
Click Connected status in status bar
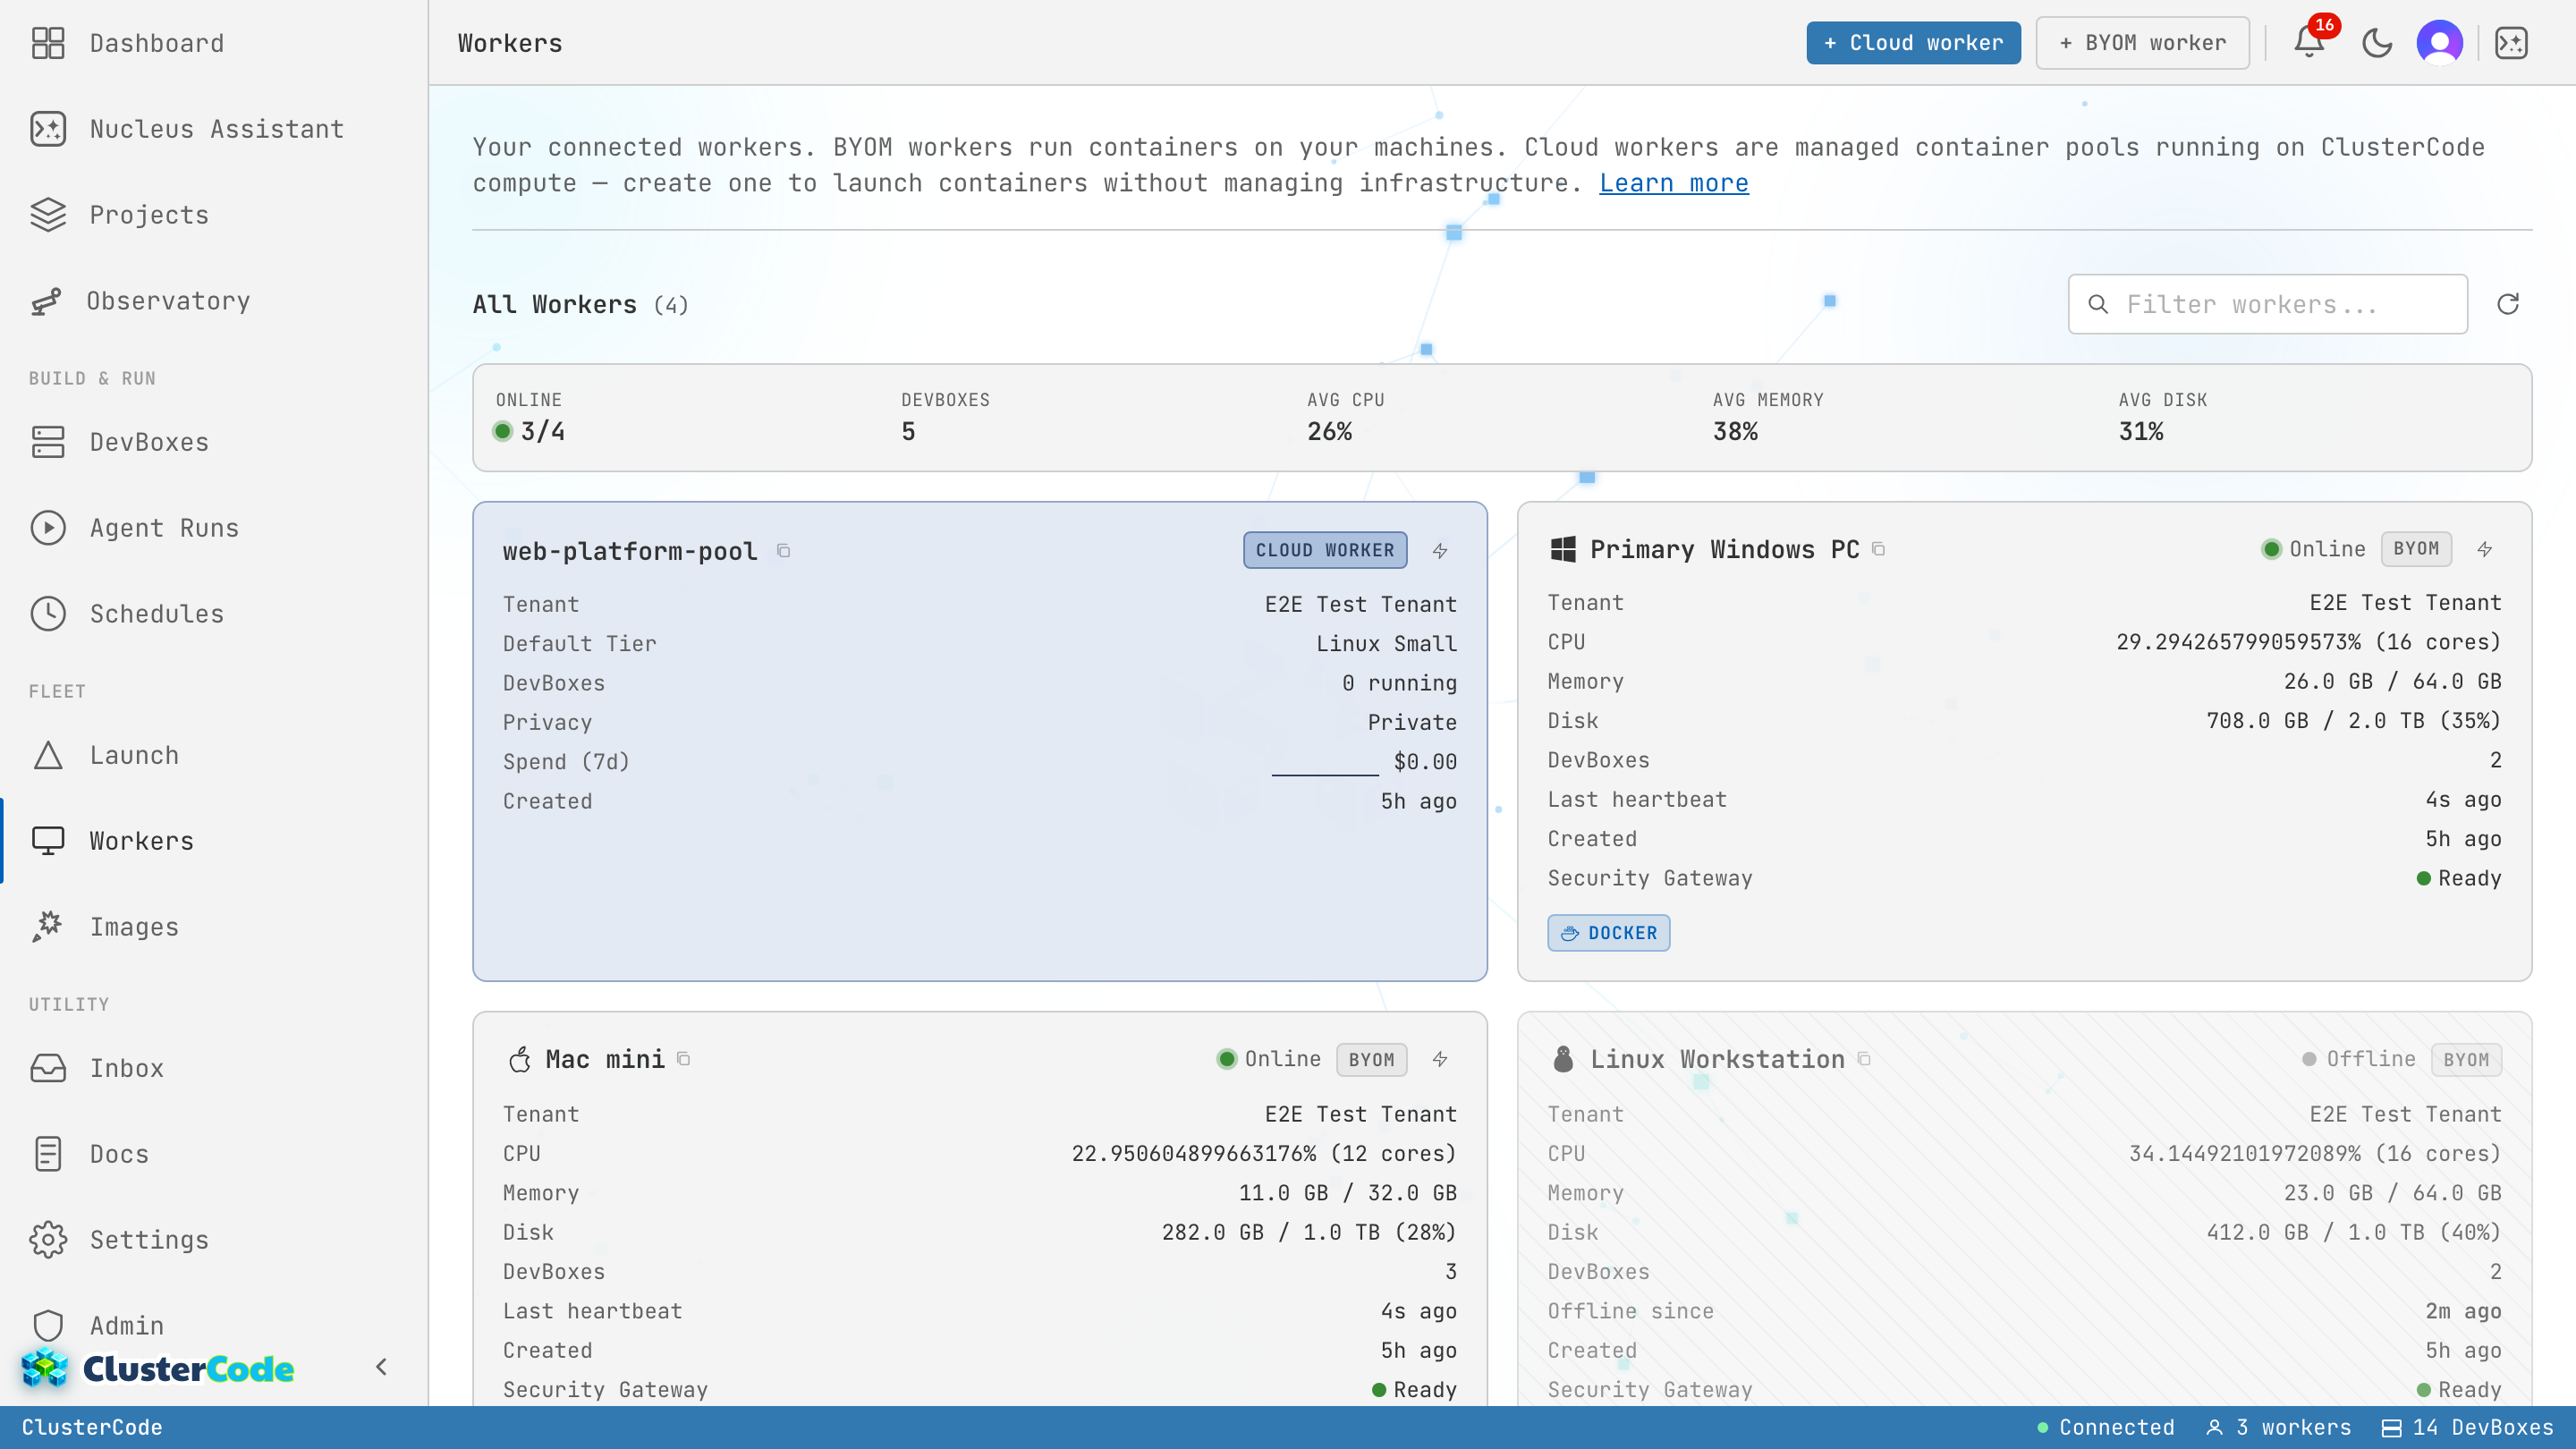click(2106, 1427)
